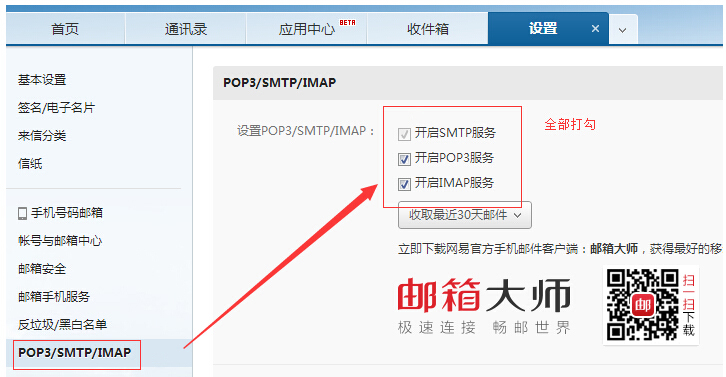Open 反垃圾/黑白名单 in the sidebar
Image resolution: width=726 pixels, height=377 pixels.
tap(62, 325)
